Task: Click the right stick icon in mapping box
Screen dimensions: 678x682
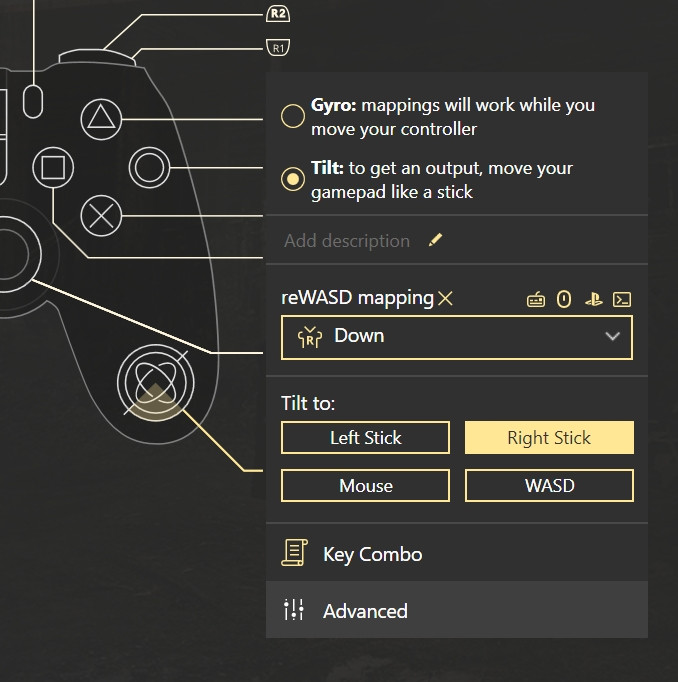Action: tap(310, 337)
